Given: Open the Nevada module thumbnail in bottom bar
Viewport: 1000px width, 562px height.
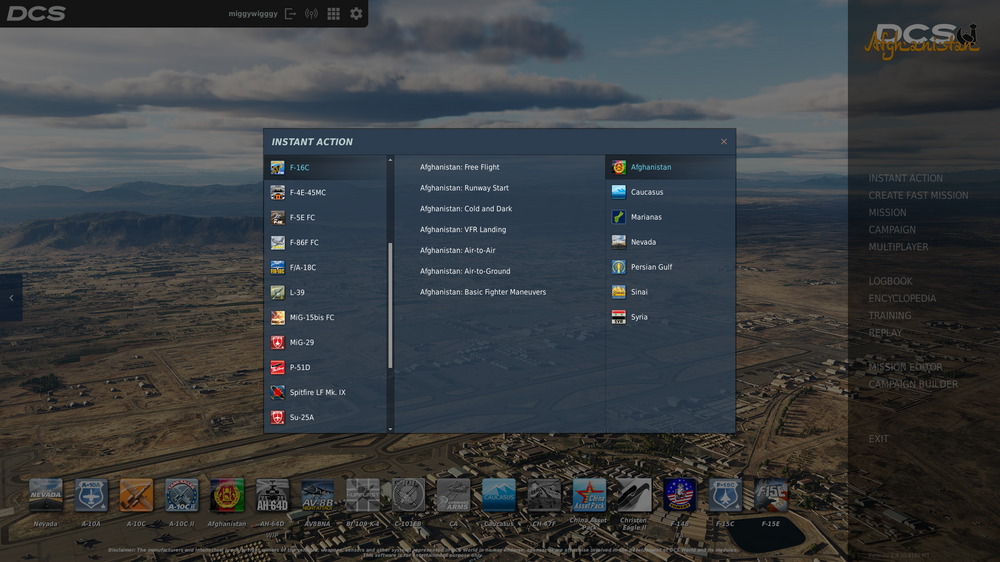Looking at the screenshot, I should (45, 495).
